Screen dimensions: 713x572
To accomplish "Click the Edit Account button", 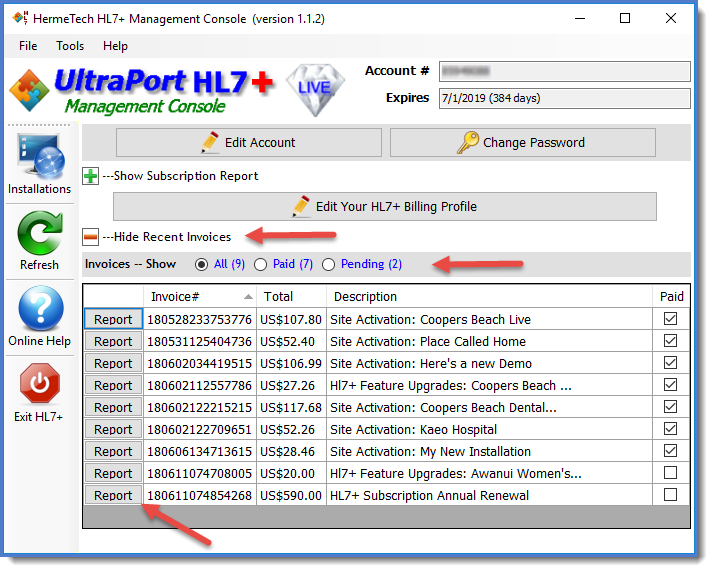I will coord(248,142).
